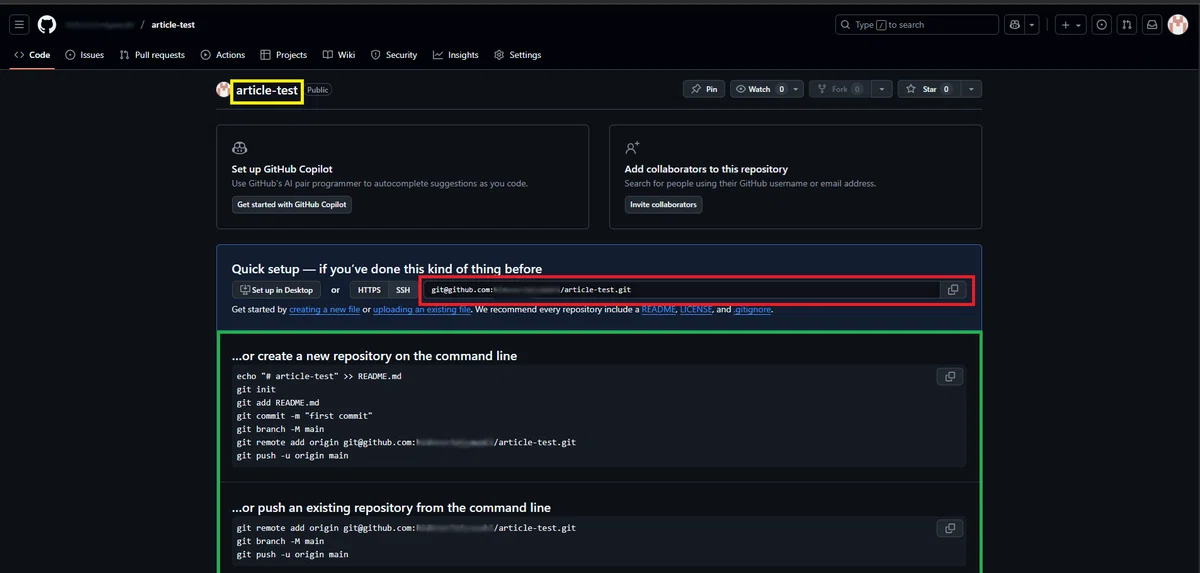This screenshot has height=573, width=1200.
Task: Click the owner avatar beside repository title
Action: (x=223, y=90)
